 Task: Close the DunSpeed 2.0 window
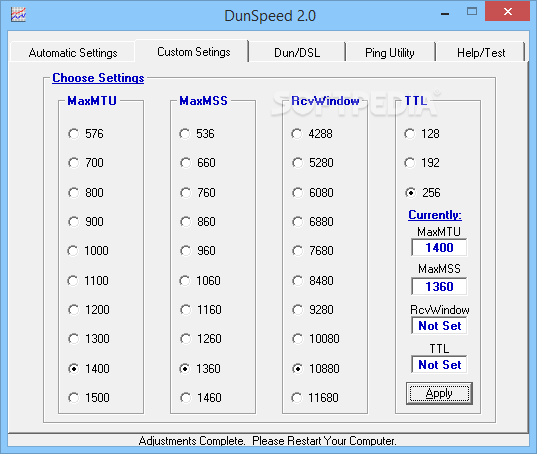[508, 12]
